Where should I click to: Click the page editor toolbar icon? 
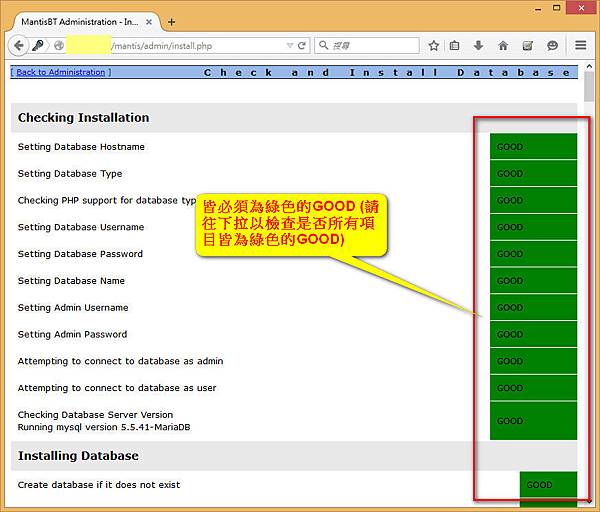[528, 46]
